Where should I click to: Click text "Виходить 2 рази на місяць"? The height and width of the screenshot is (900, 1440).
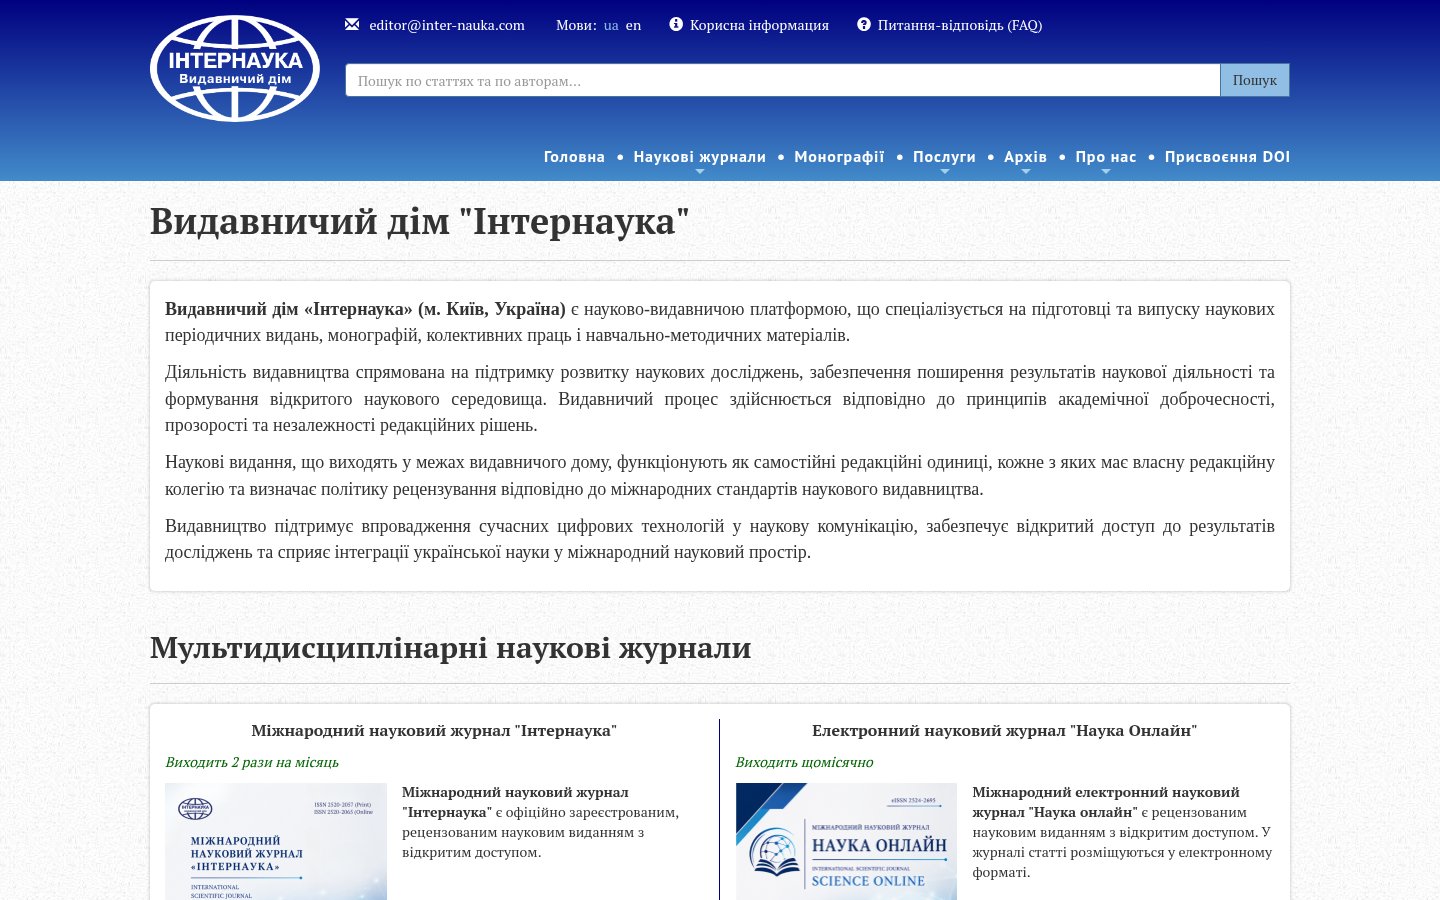(x=252, y=762)
